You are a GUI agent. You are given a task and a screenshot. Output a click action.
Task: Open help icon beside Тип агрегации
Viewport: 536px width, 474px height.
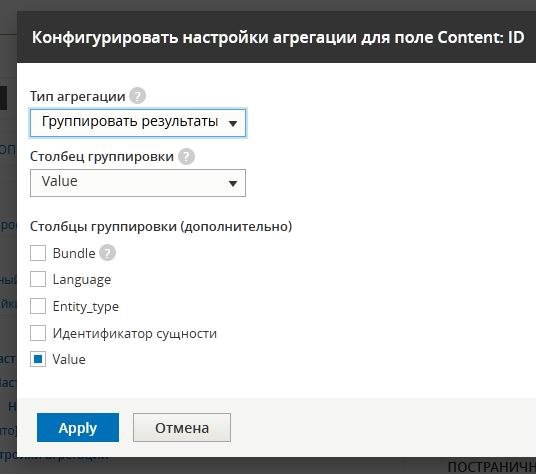138,96
